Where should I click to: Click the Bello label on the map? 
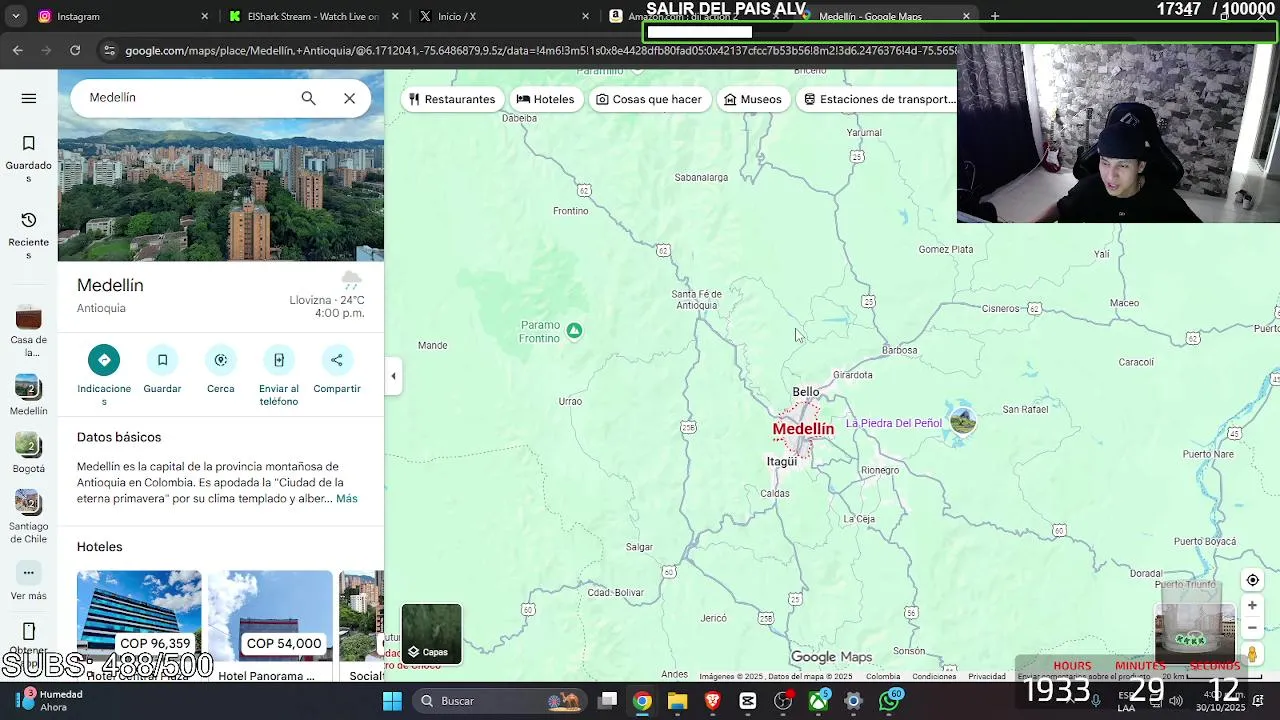(805, 392)
